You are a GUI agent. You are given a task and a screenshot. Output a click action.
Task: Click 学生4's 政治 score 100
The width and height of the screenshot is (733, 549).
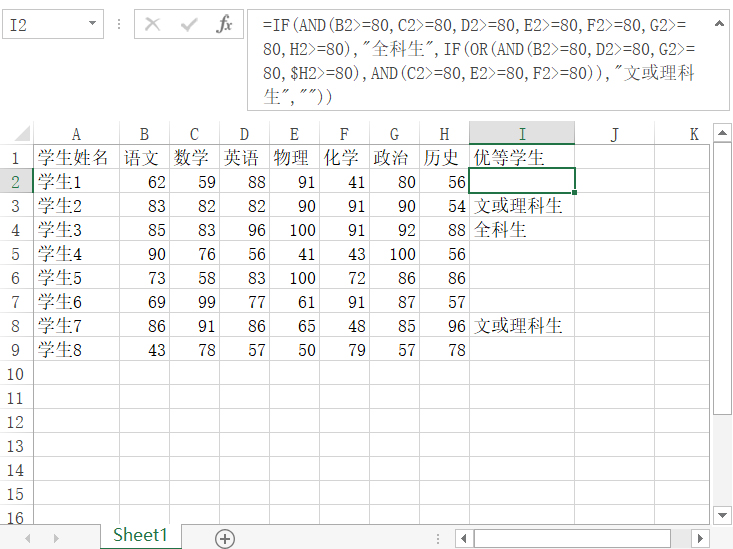tap(395, 253)
